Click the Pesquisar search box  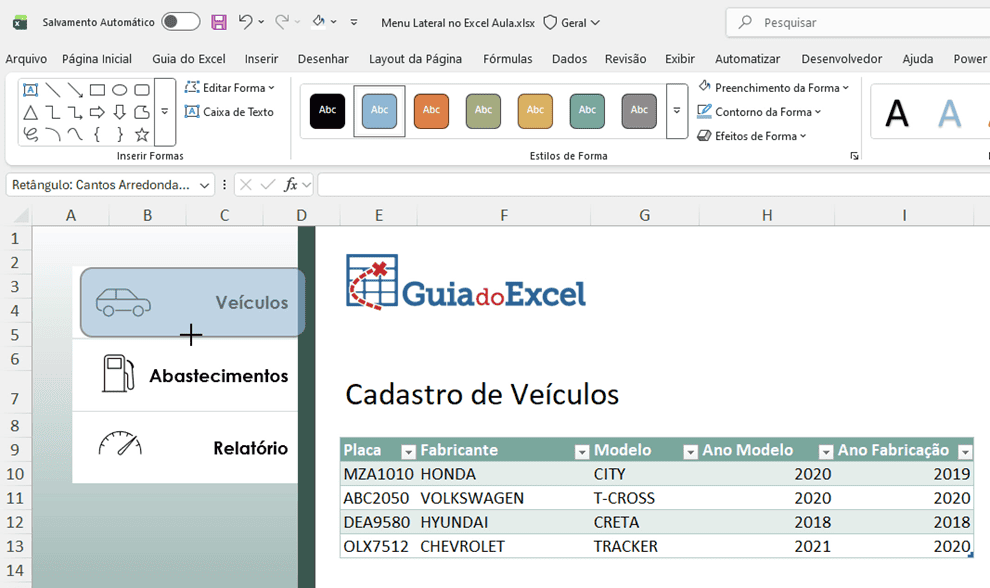tap(860, 22)
